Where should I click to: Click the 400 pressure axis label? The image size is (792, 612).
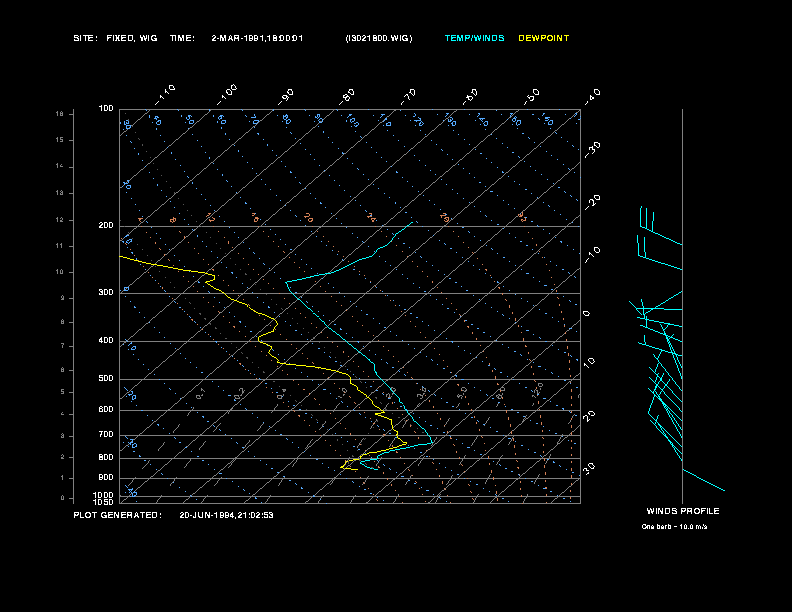point(106,340)
